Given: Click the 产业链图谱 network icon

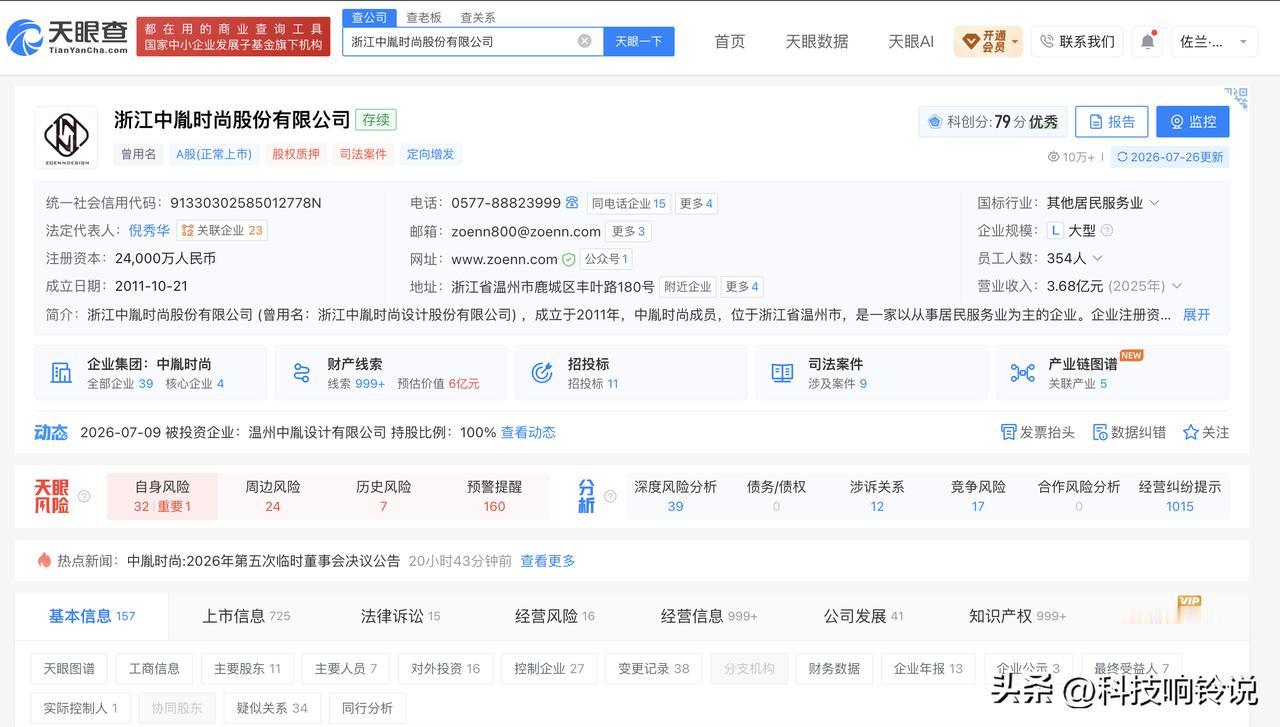Looking at the screenshot, I should click(x=1022, y=373).
